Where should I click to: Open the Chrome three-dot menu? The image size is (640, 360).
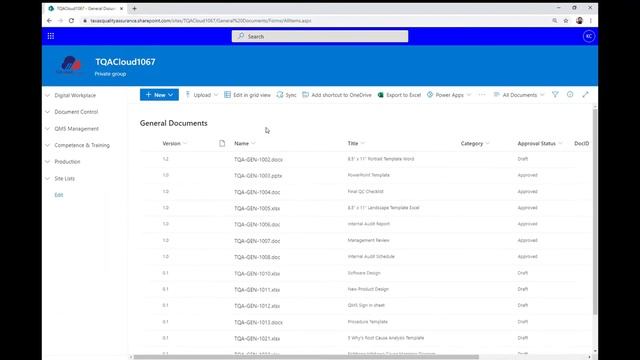click(x=591, y=20)
